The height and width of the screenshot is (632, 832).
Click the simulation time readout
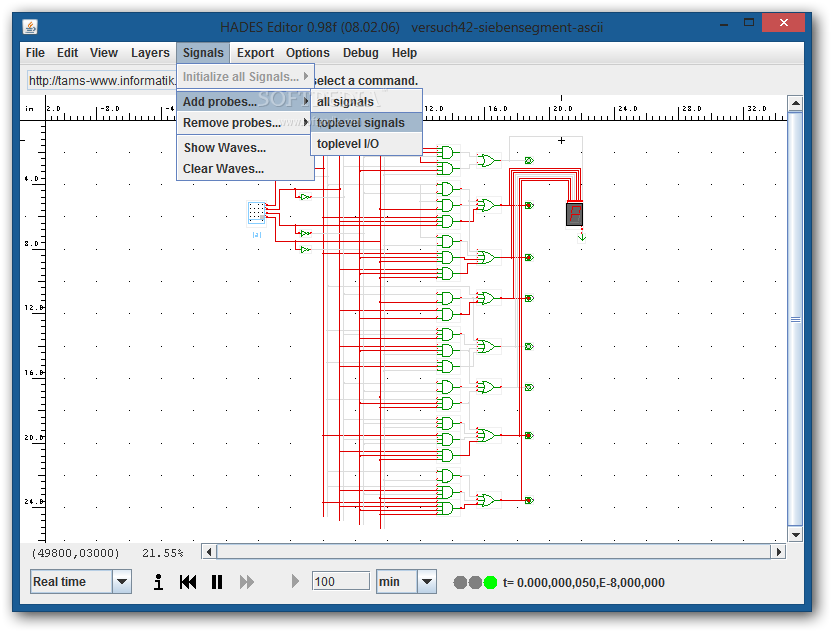pyautogui.click(x=584, y=583)
